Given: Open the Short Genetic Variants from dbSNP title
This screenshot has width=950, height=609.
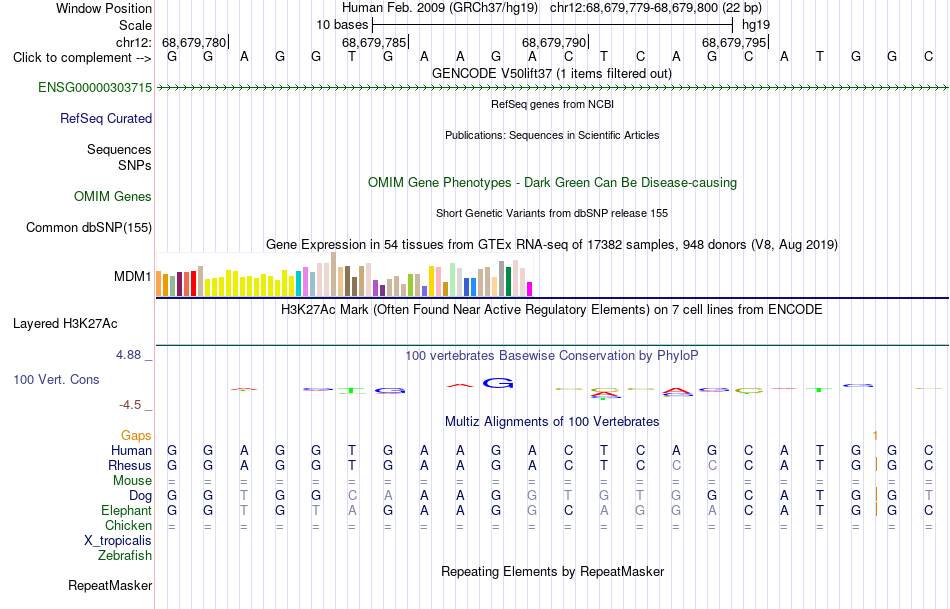Looking at the screenshot, I should (x=552, y=213).
